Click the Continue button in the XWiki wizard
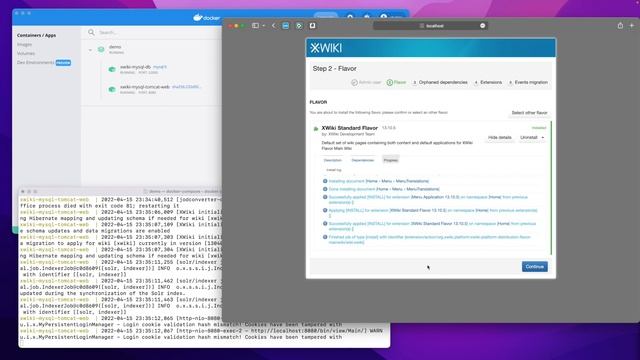The height and width of the screenshot is (360, 640). pyautogui.click(x=534, y=267)
